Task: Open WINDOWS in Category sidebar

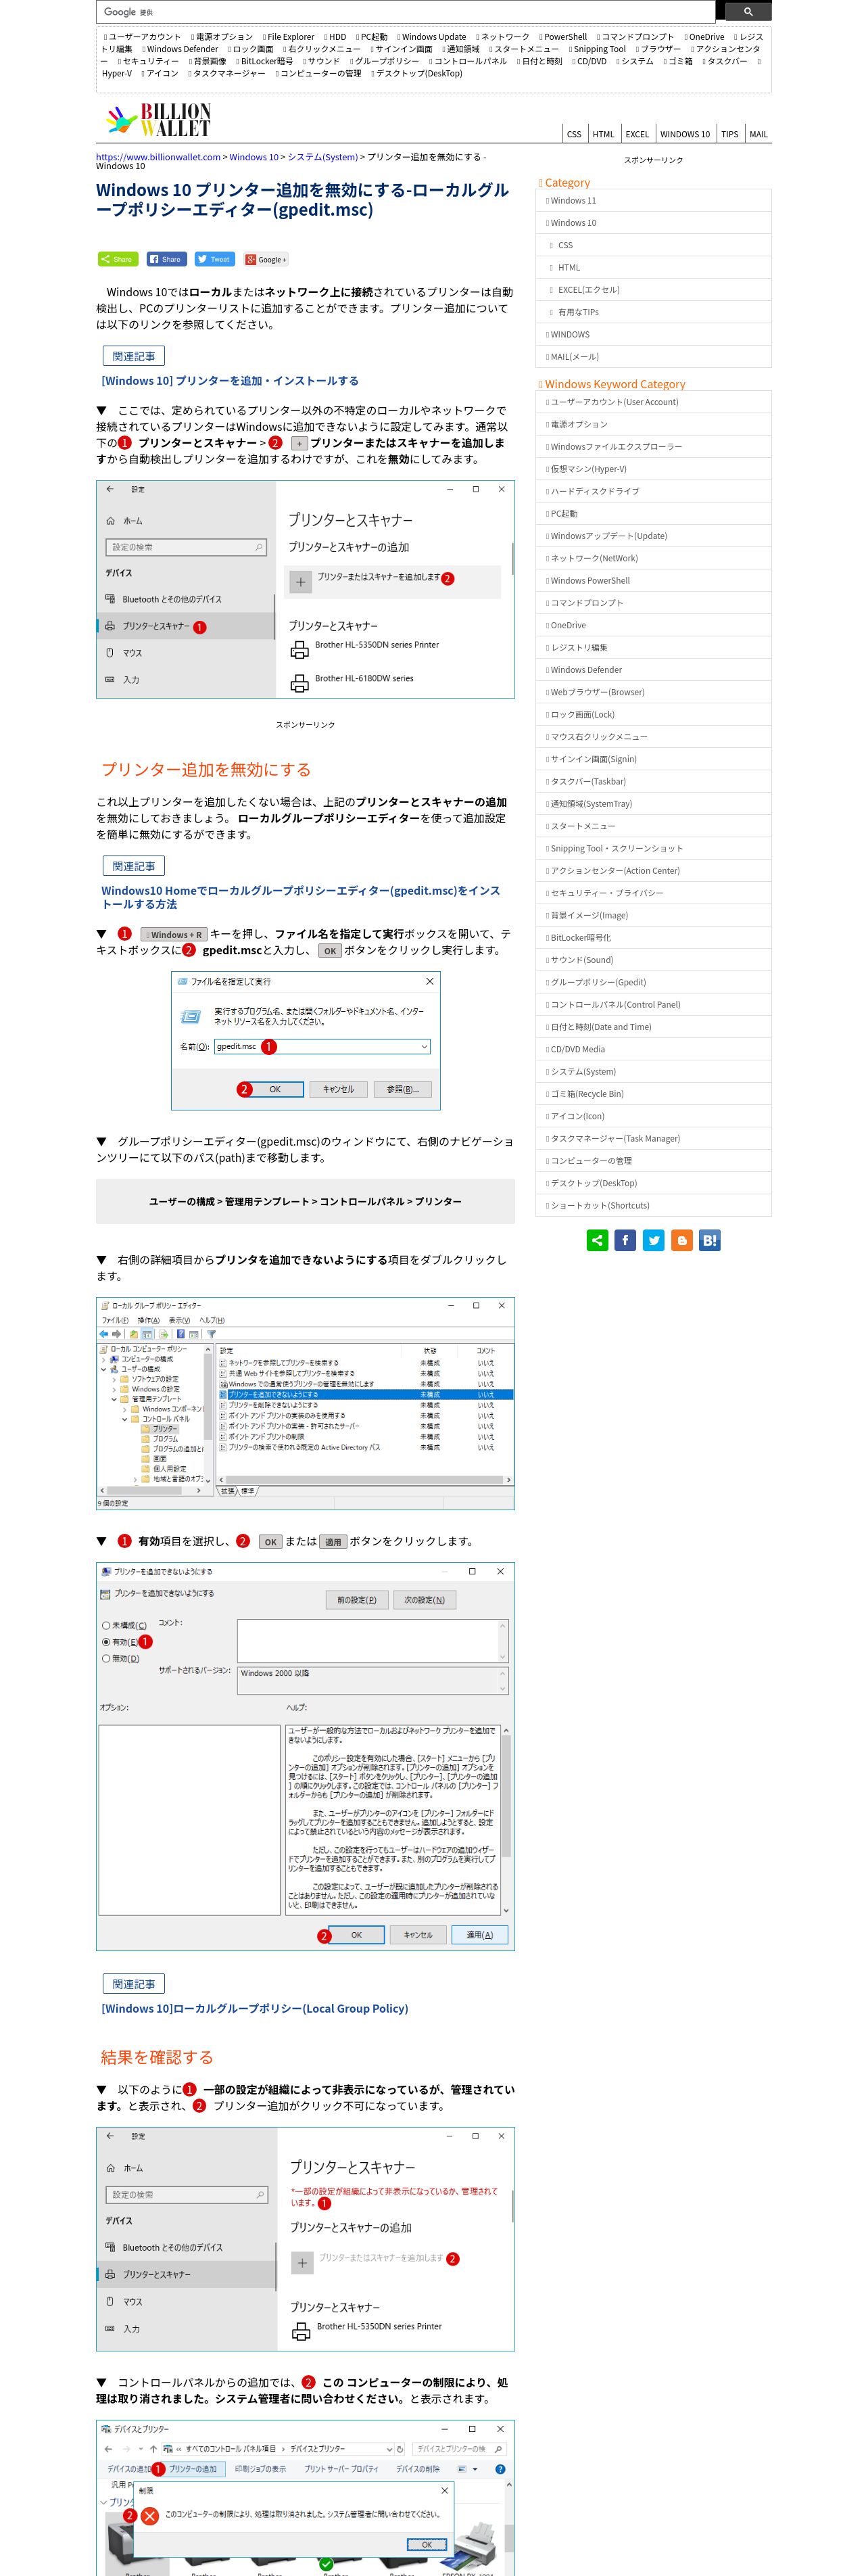Action: (x=653, y=334)
